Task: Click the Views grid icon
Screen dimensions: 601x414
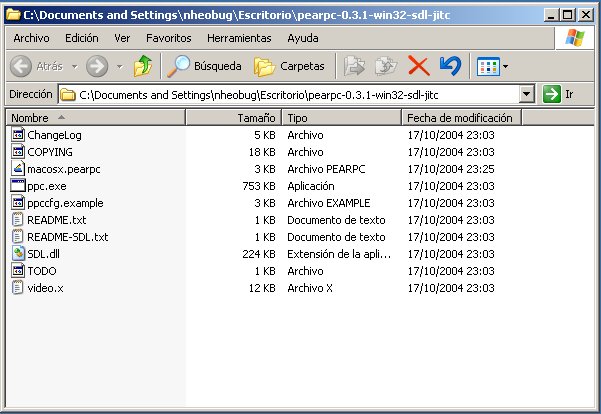Action: click(x=488, y=66)
